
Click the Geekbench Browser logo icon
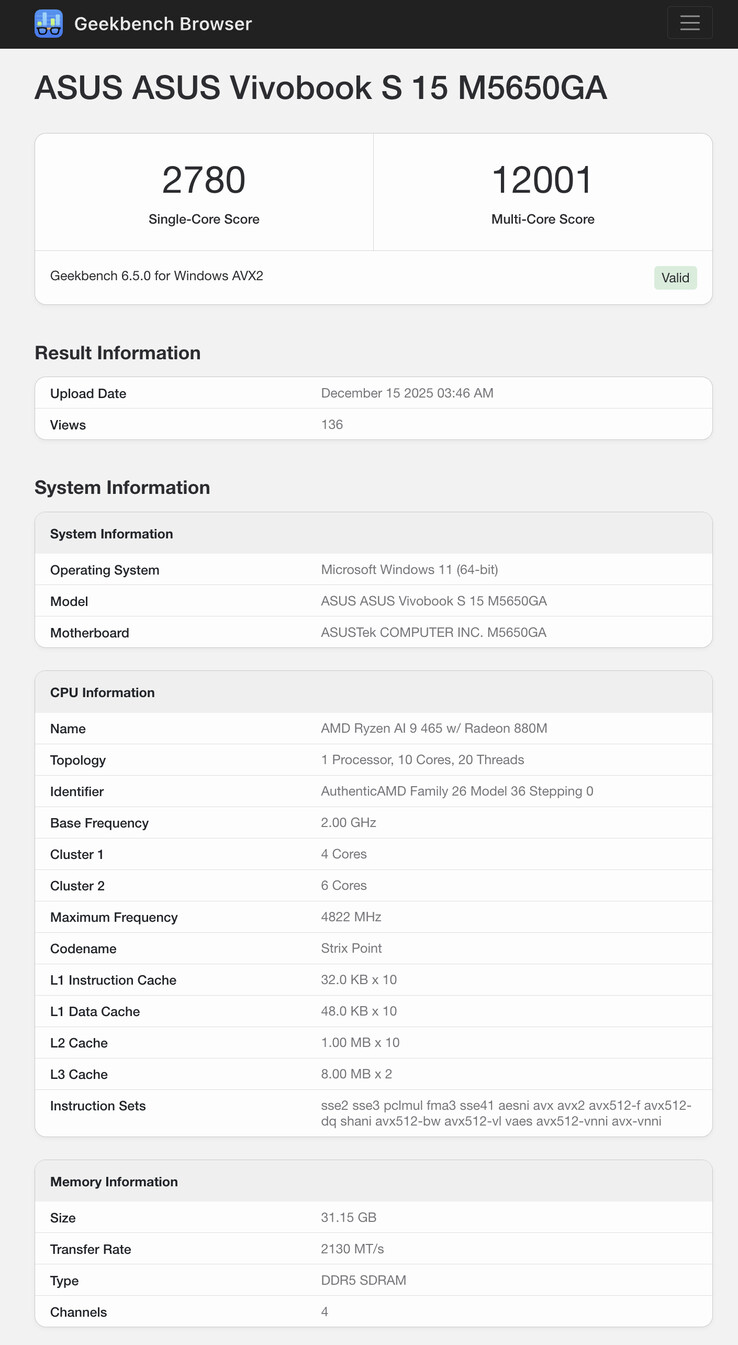tap(48, 22)
